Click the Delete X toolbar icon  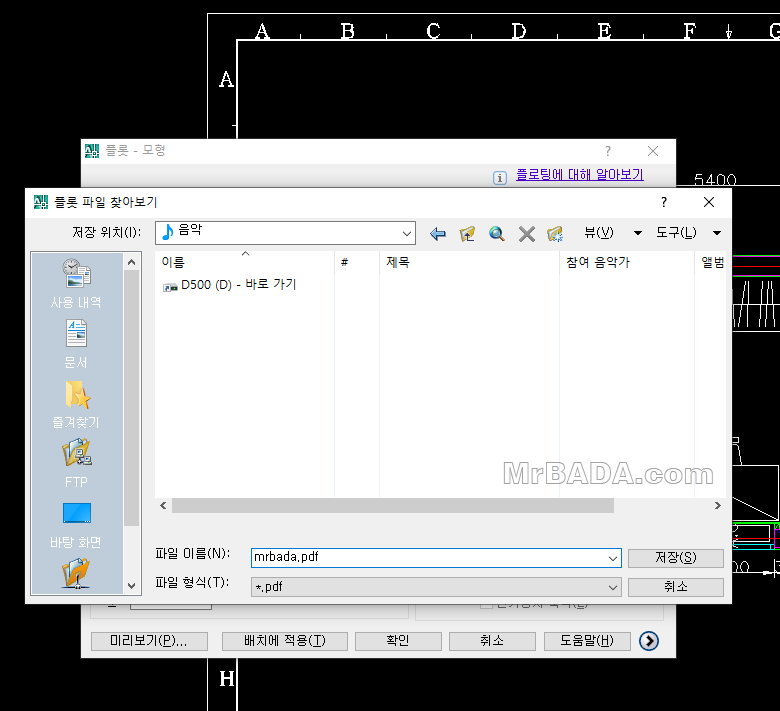click(x=526, y=233)
